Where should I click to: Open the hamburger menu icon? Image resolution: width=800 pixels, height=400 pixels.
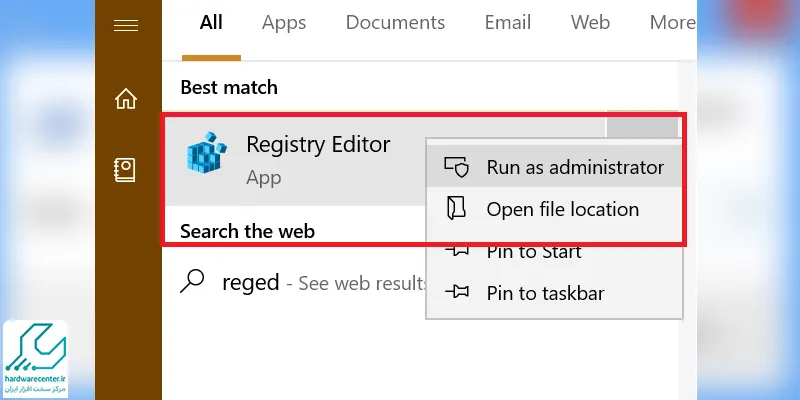pyautogui.click(x=126, y=25)
